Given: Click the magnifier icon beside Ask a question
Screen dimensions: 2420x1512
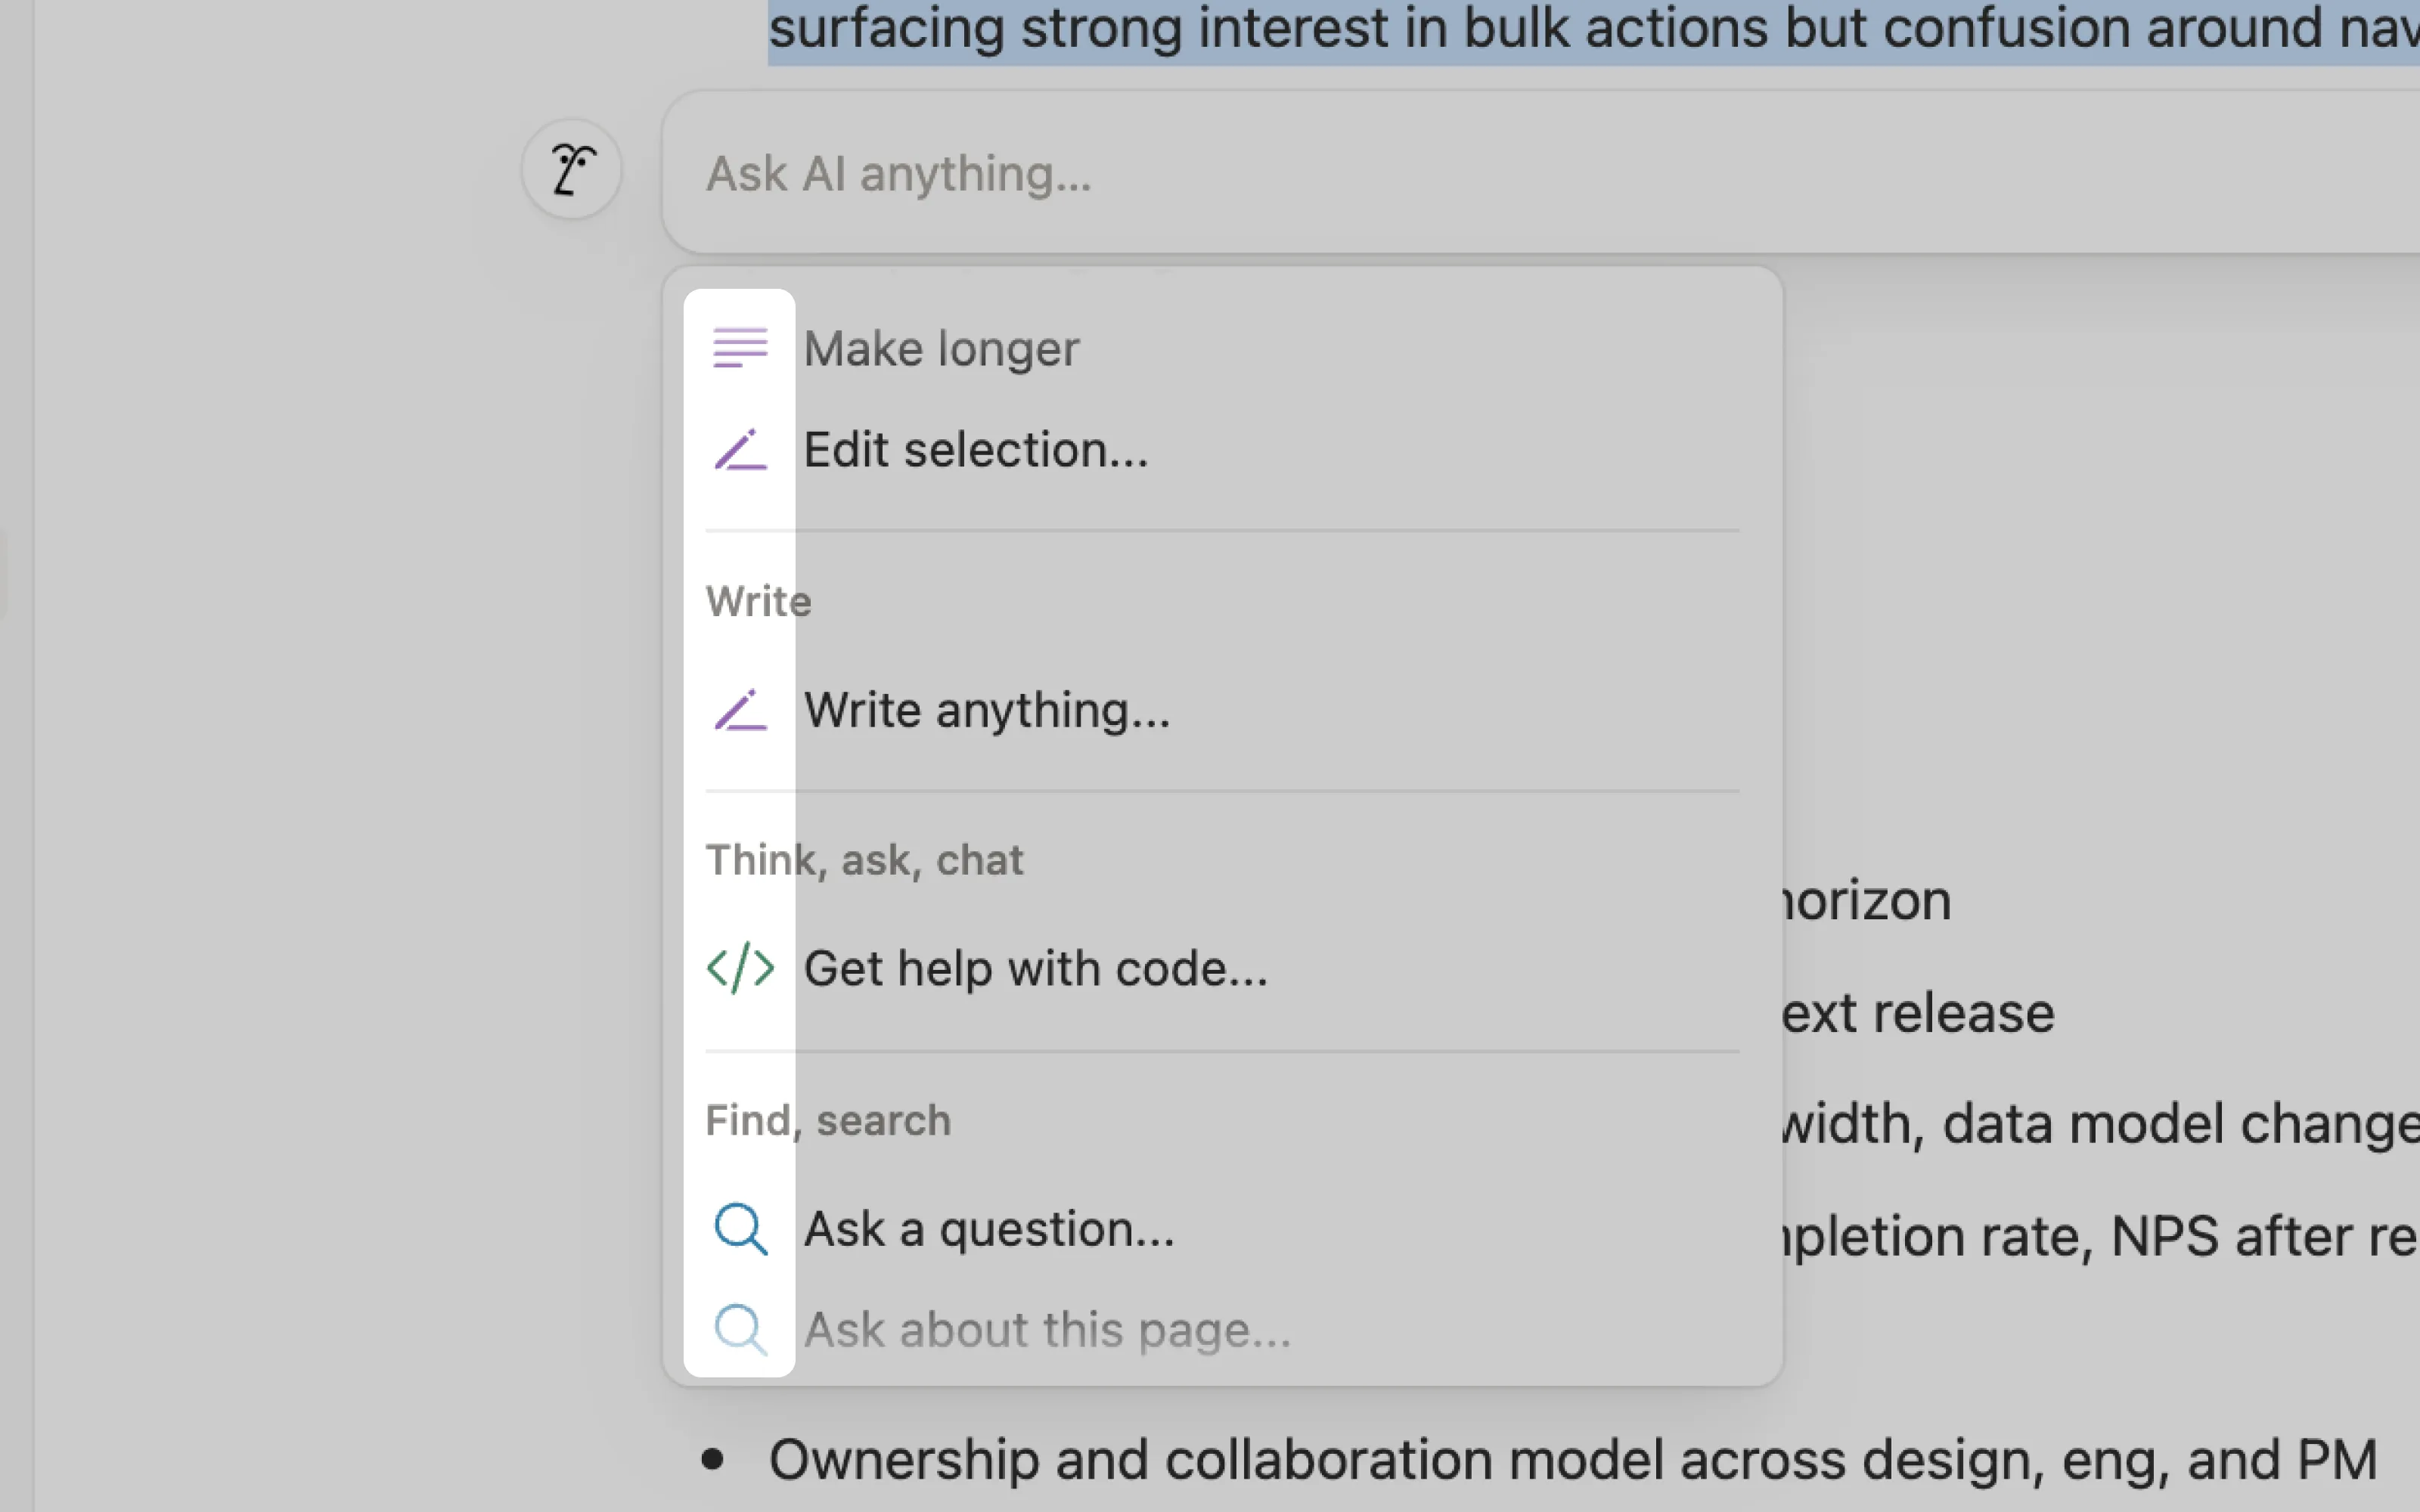Looking at the screenshot, I should (740, 1229).
